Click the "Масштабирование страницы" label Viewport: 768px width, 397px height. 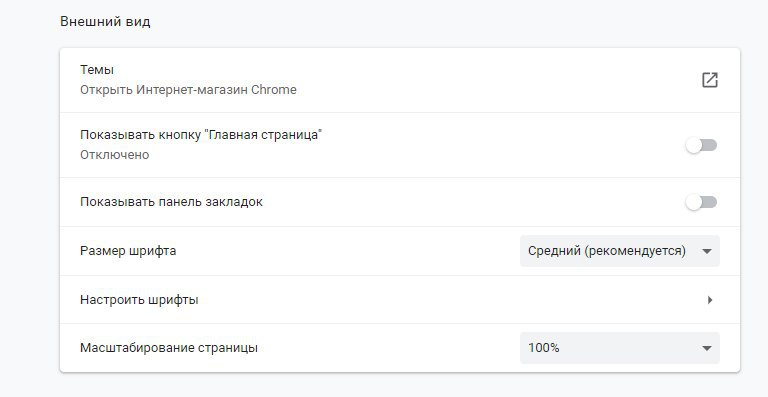coord(169,348)
